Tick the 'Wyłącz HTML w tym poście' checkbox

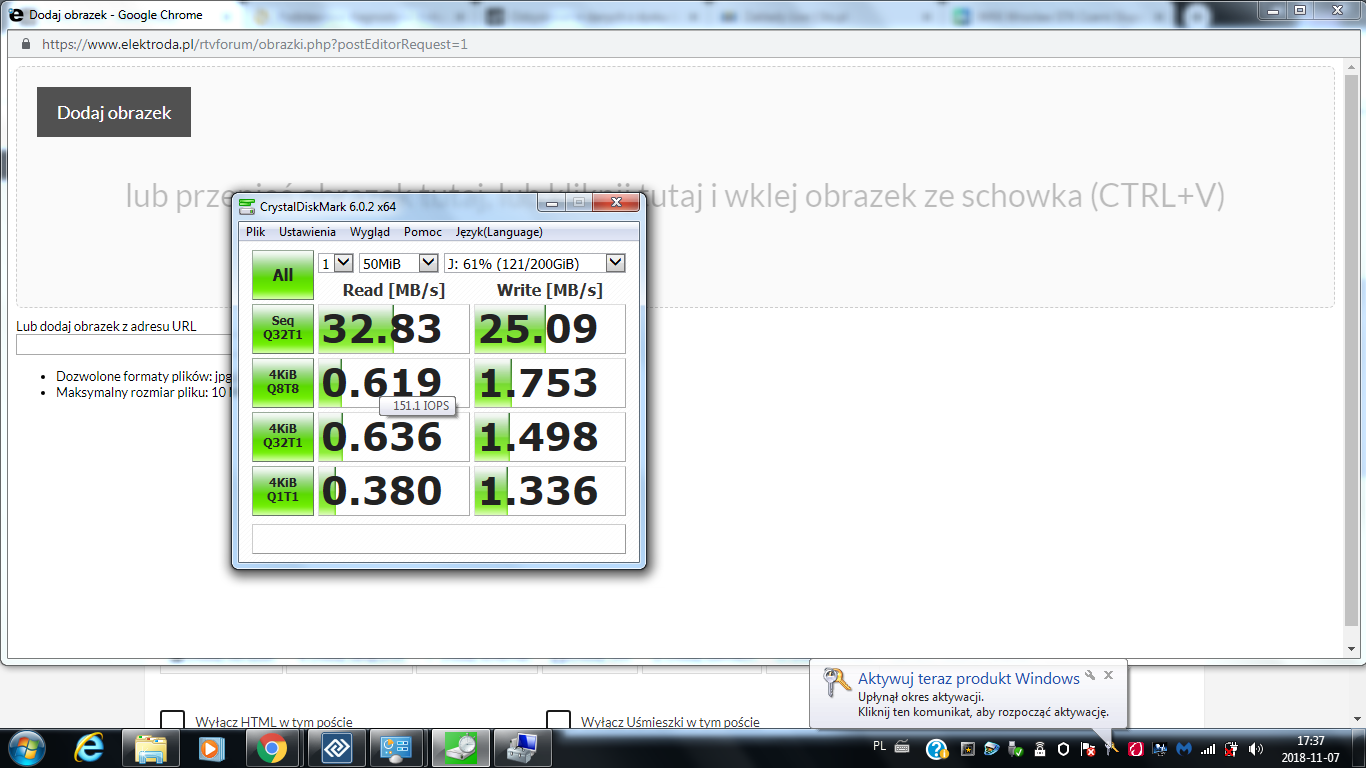tap(173, 721)
